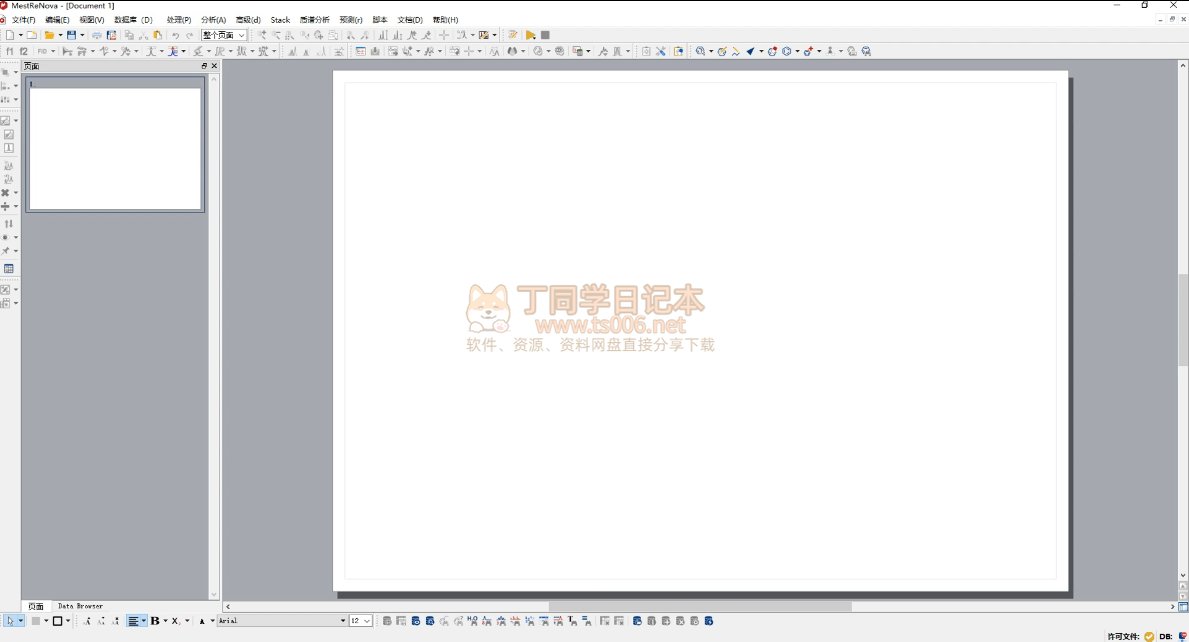Click the Open folder icon
Viewport: 1189px width, 642px height.
pos(49,35)
